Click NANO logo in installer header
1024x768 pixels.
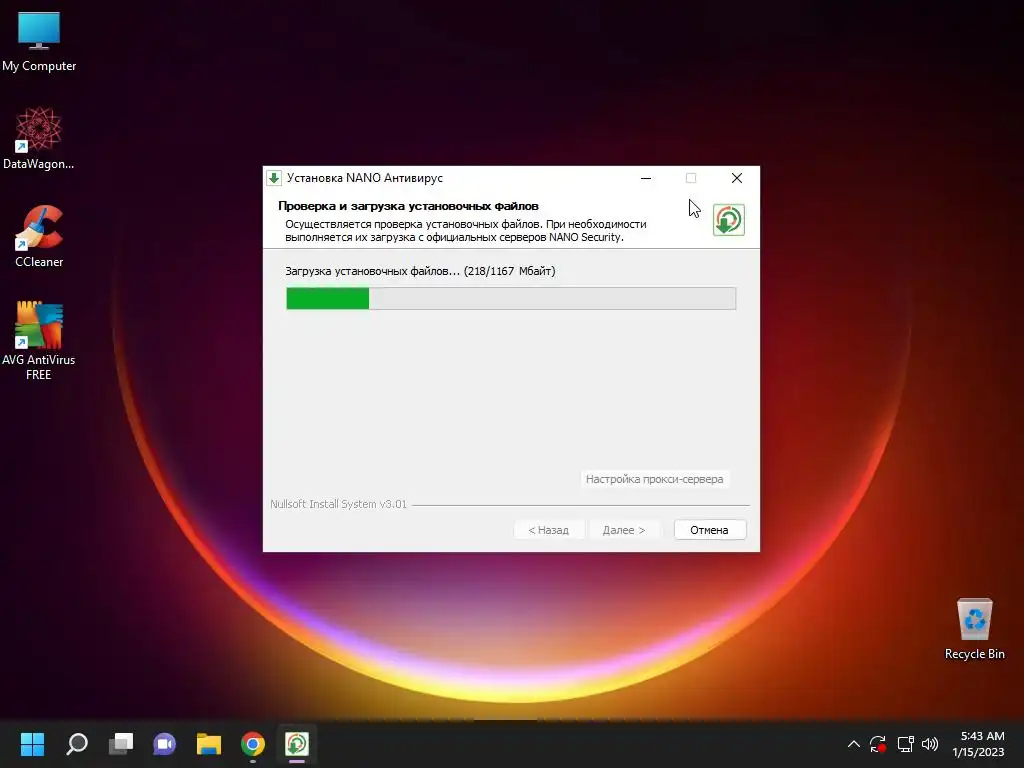coord(728,220)
